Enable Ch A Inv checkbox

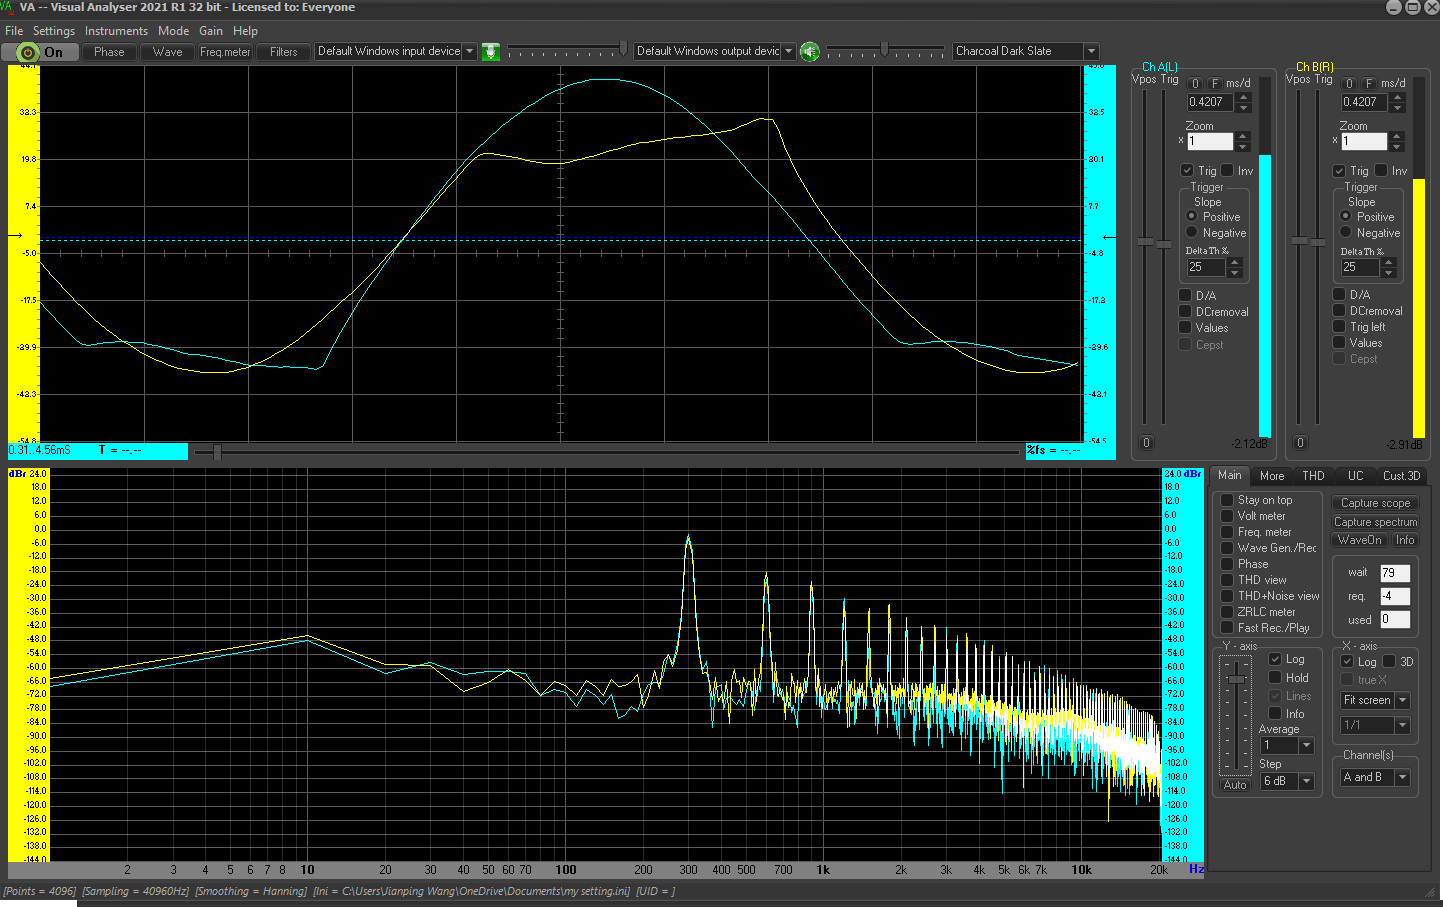1227,171
